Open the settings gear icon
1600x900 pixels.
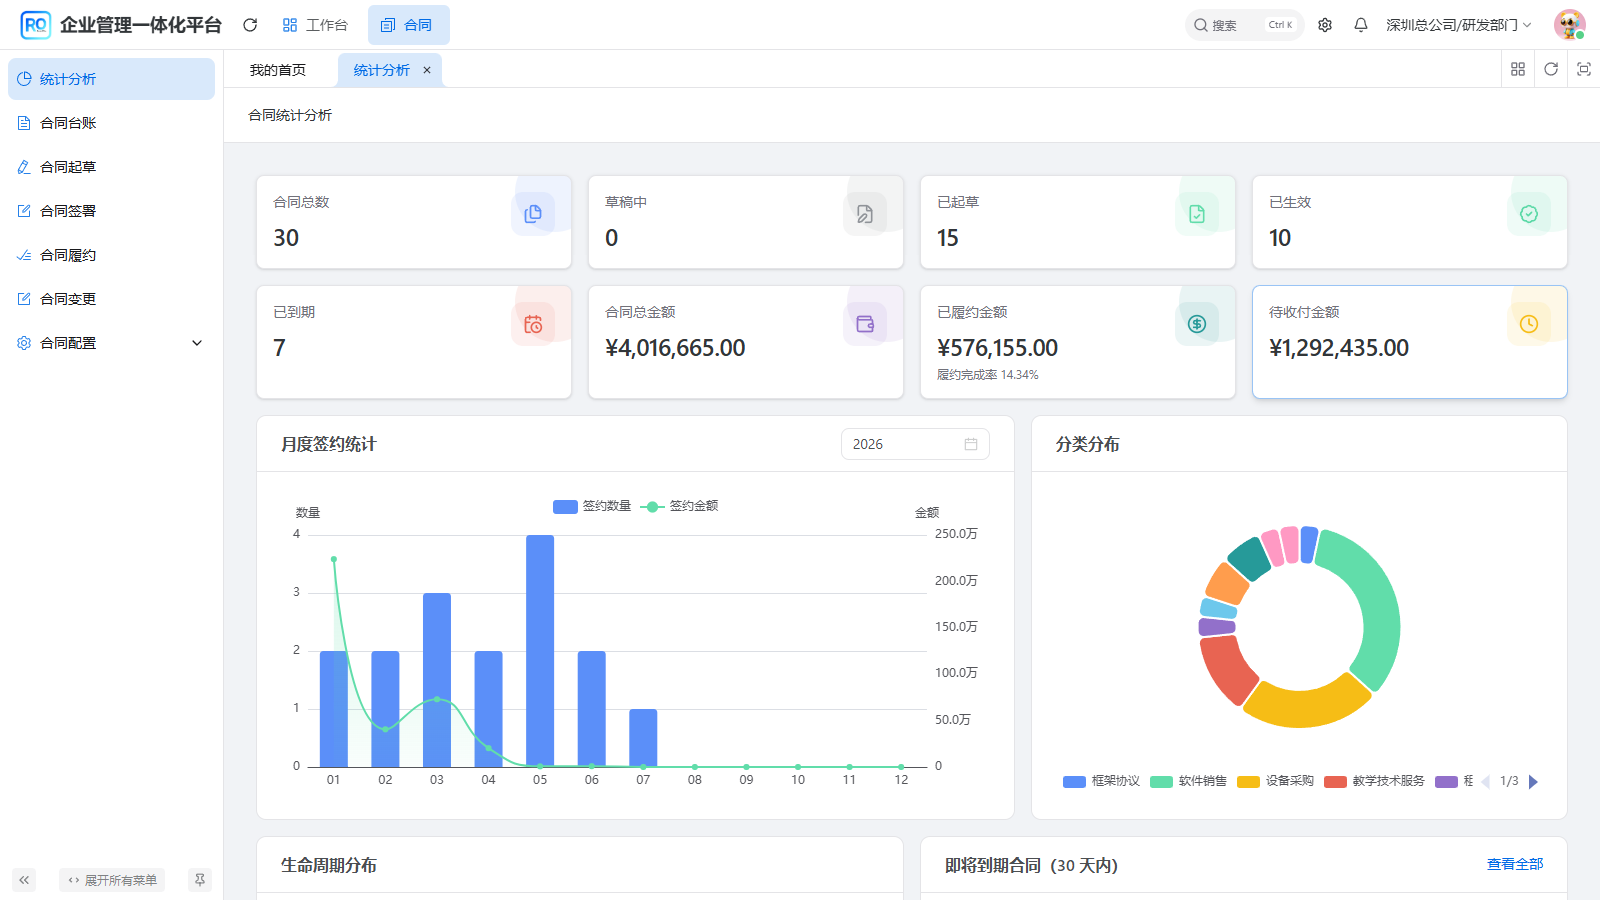1325,25
